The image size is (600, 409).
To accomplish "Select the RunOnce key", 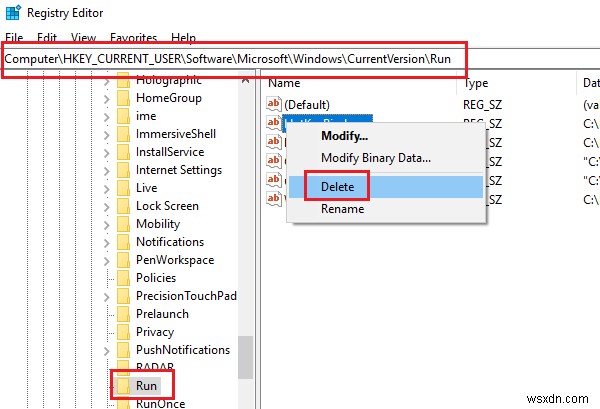I will pyautogui.click(x=160, y=404).
